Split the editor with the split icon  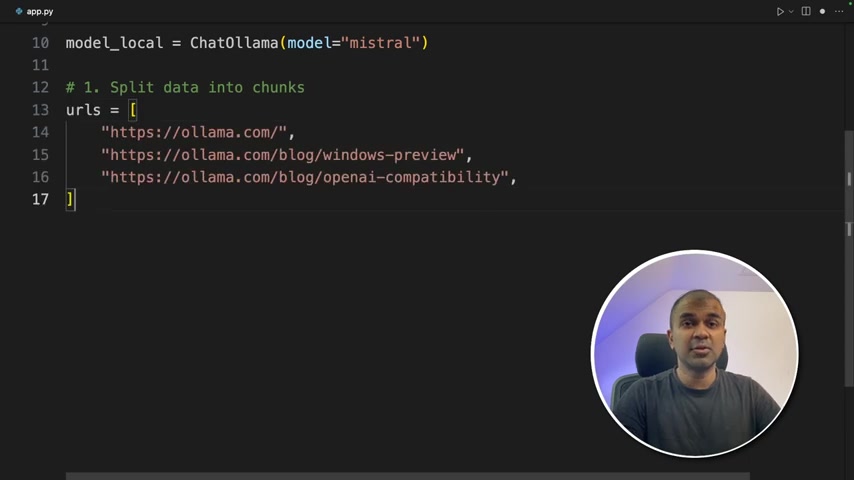coord(806,11)
